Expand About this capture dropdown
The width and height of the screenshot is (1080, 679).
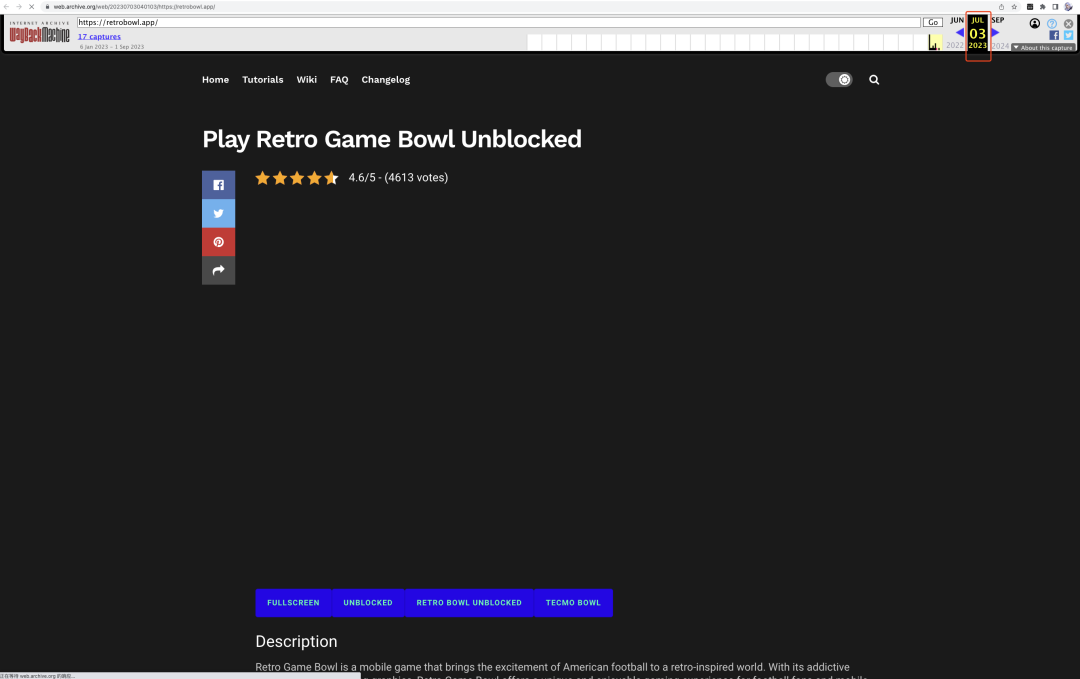[1043, 48]
